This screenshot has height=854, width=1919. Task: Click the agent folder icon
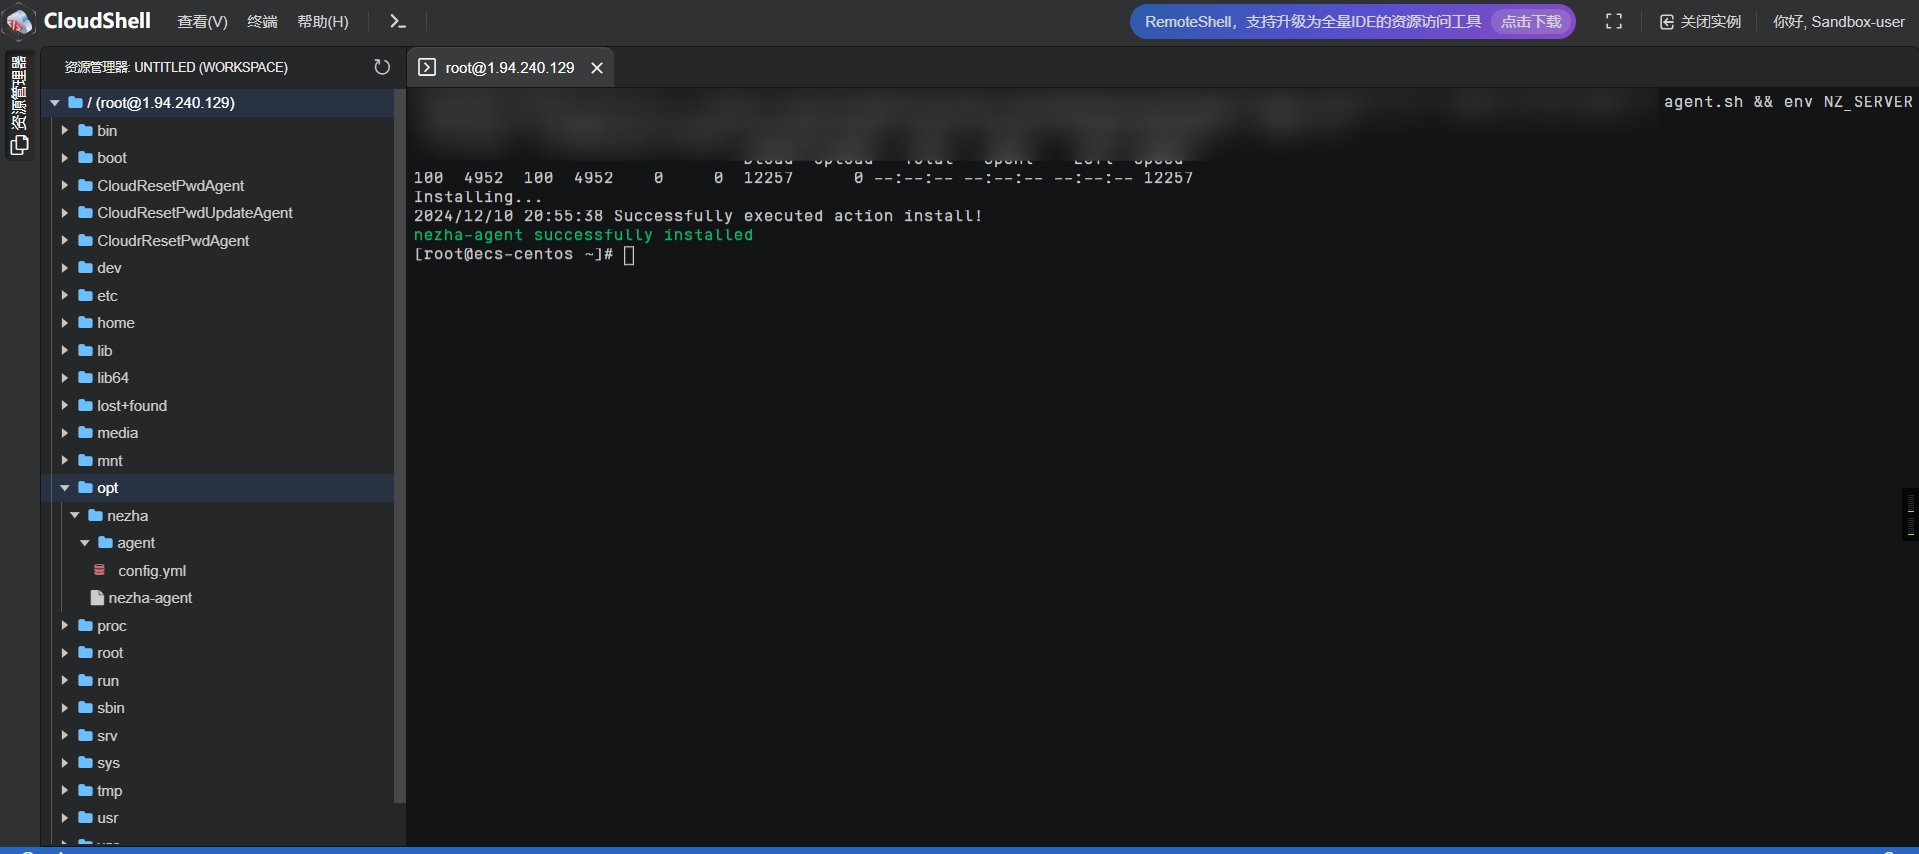point(106,543)
